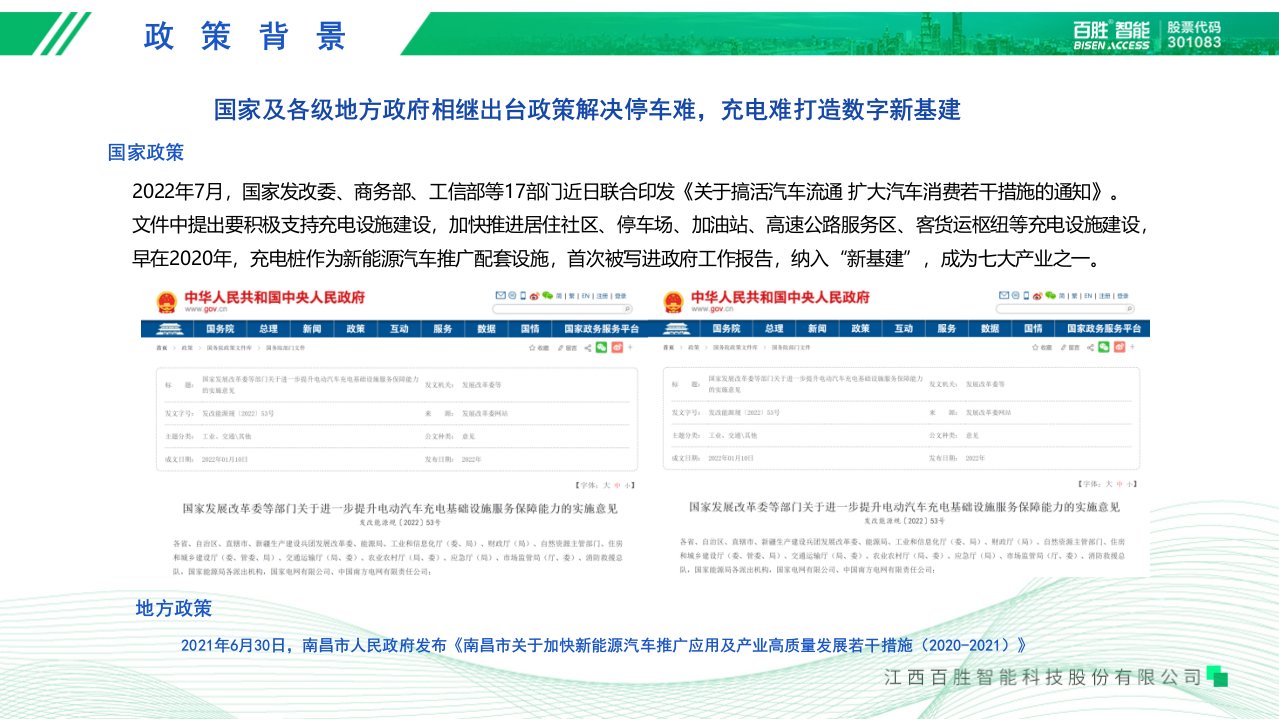Open 政策 menu in right webpage navigation
Screen dimensions: 1279x720
[x=859, y=329]
